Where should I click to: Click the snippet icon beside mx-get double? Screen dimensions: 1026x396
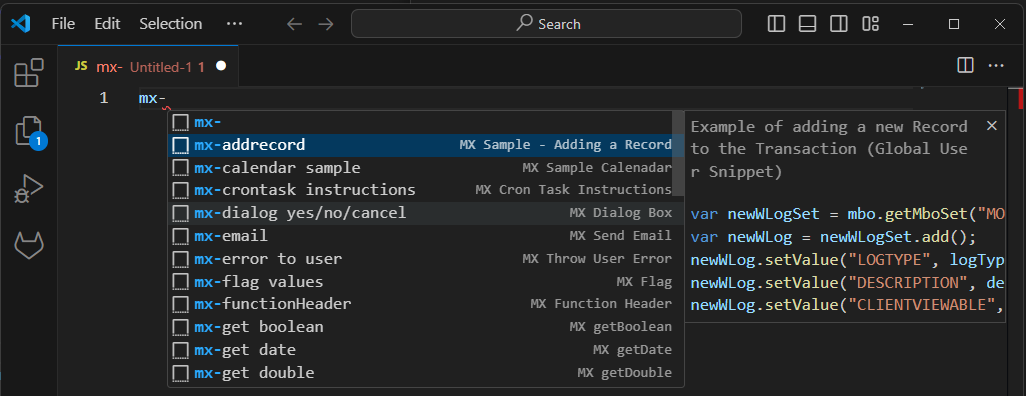tap(181, 373)
